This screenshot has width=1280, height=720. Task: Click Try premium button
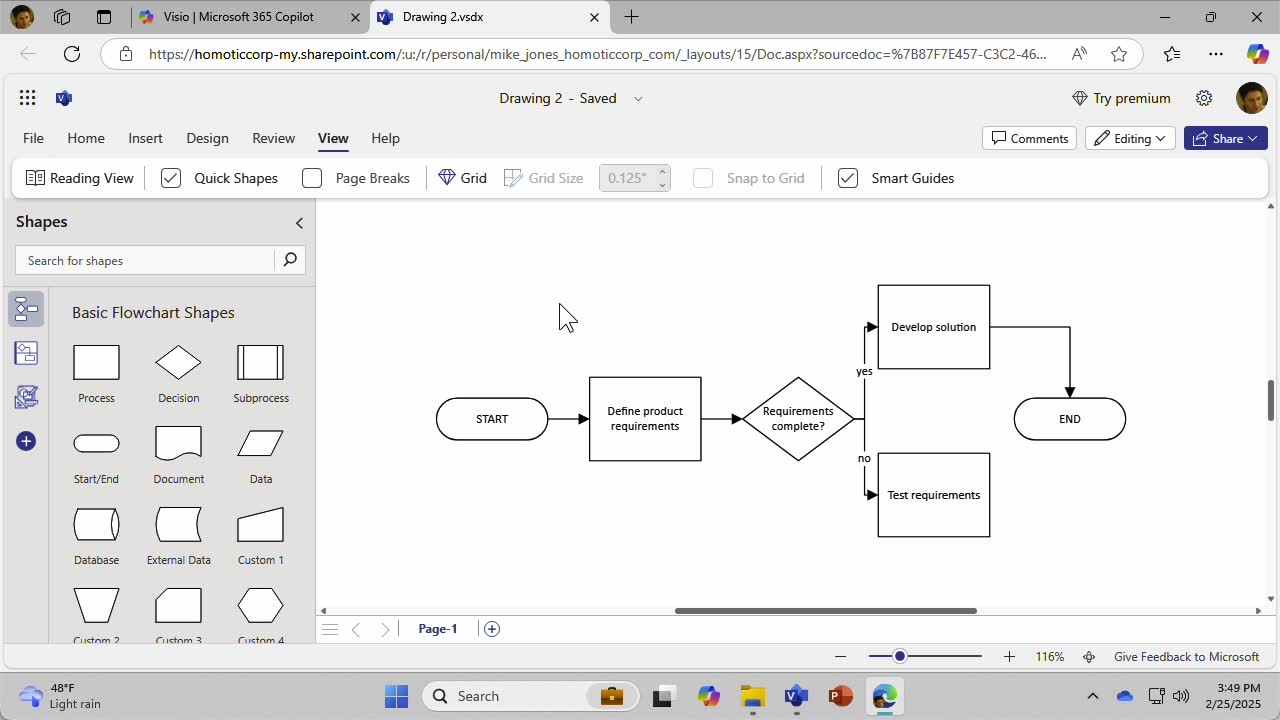click(1121, 98)
